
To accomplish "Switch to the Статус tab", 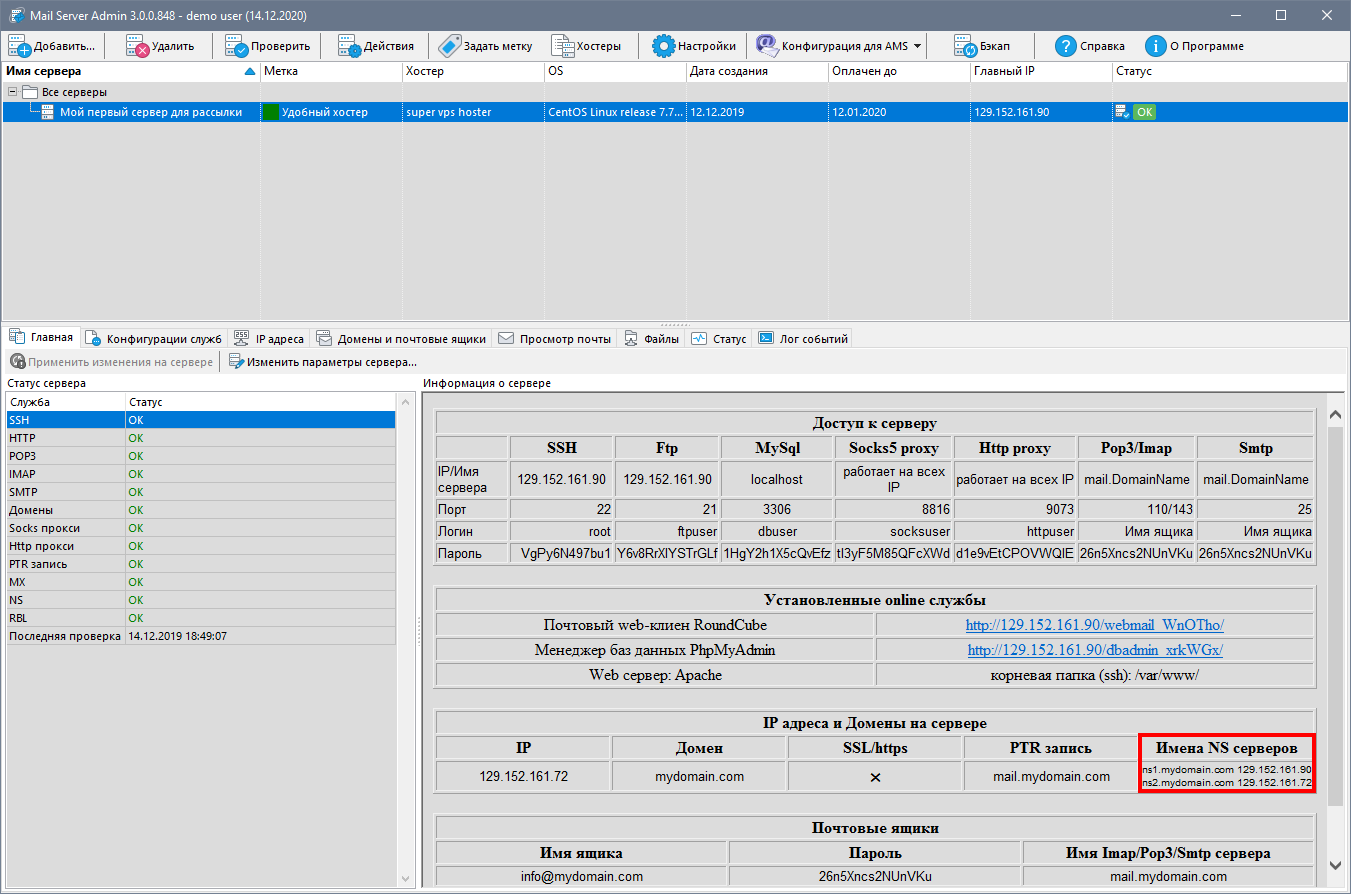I will coord(718,339).
